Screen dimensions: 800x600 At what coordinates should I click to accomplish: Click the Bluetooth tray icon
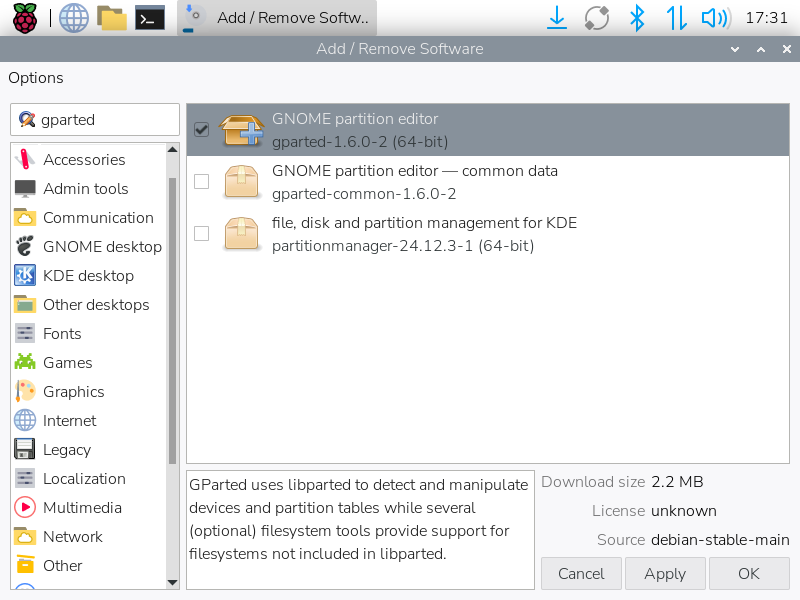[x=636, y=17]
